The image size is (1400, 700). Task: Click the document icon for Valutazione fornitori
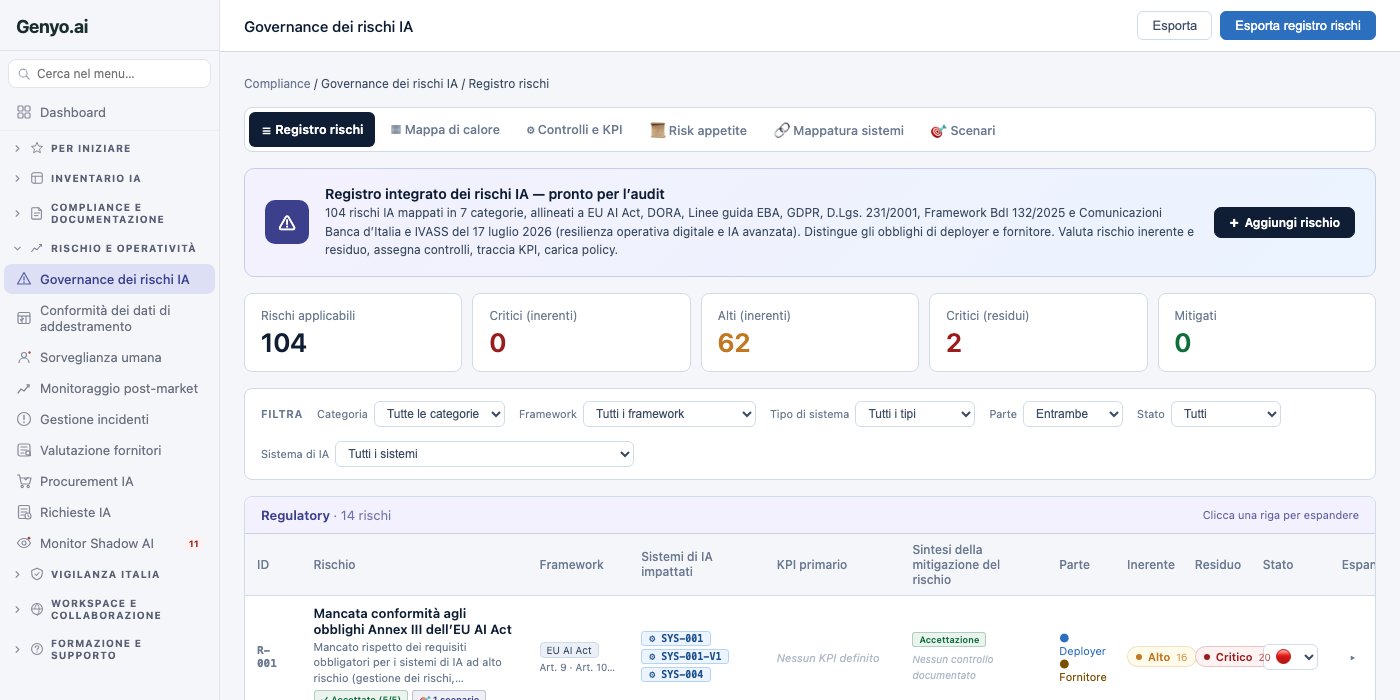click(x=24, y=450)
